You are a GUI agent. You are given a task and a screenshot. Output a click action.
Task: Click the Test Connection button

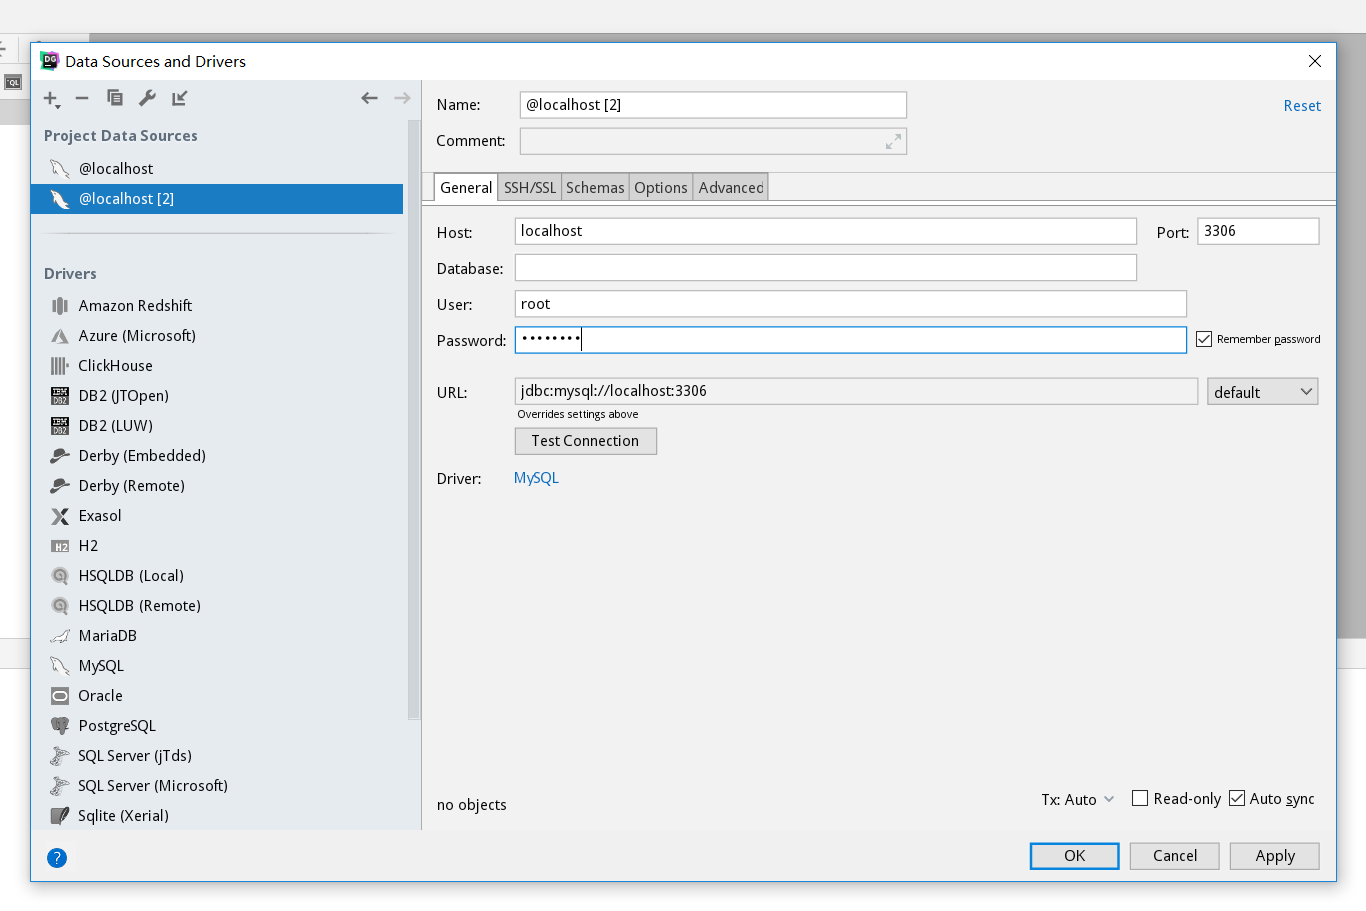click(586, 441)
